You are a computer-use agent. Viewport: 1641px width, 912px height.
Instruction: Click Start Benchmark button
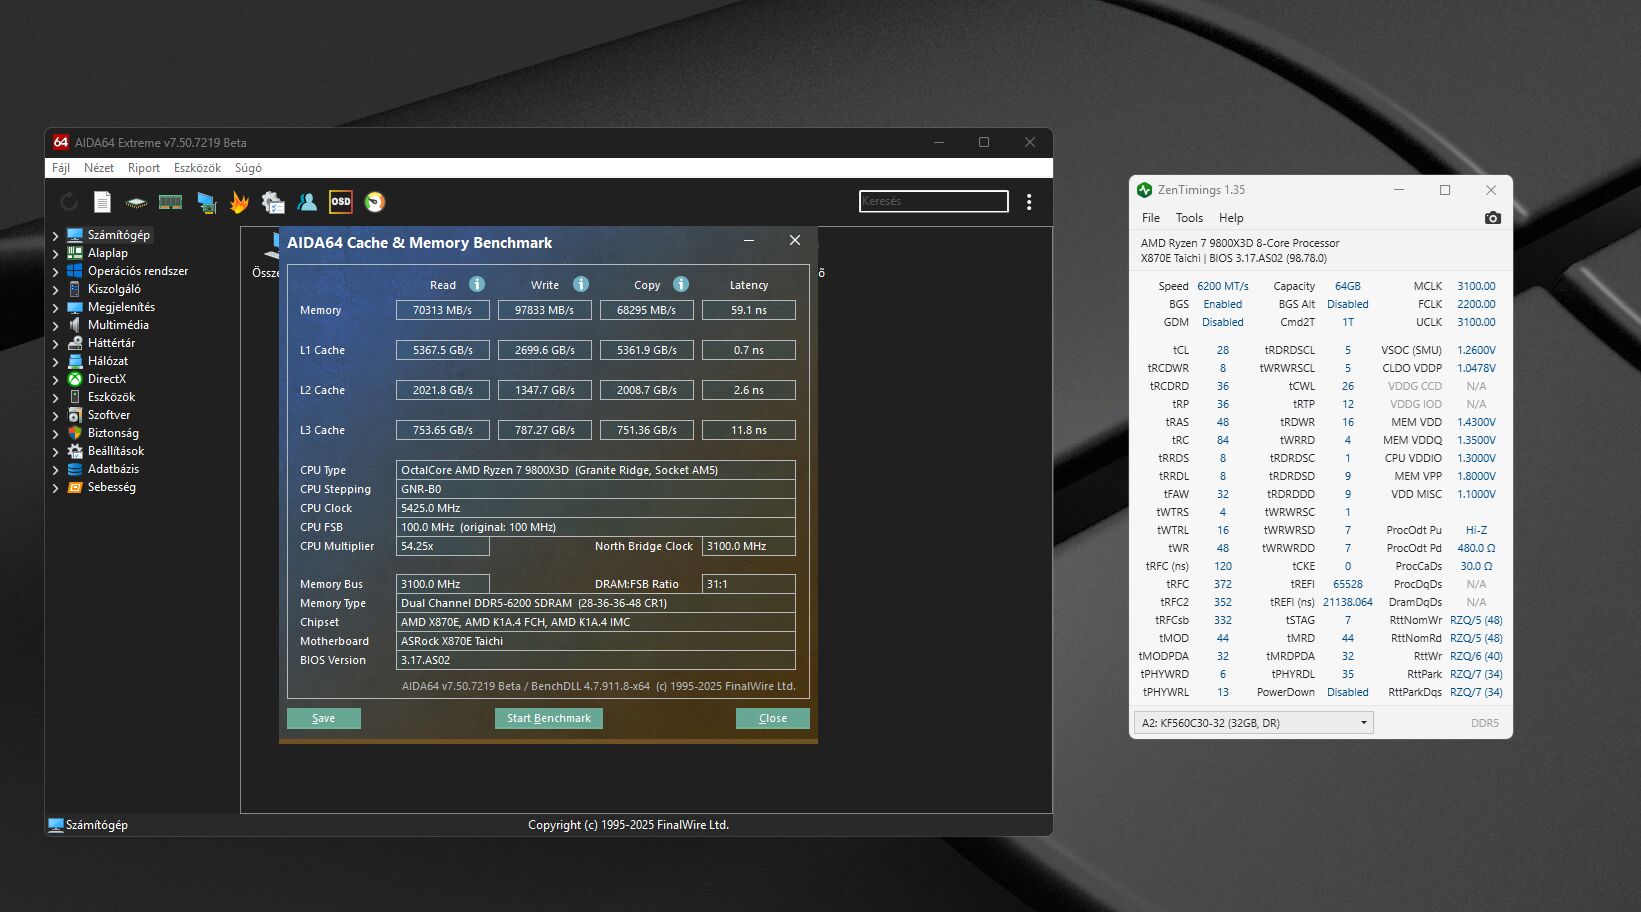click(549, 718)
